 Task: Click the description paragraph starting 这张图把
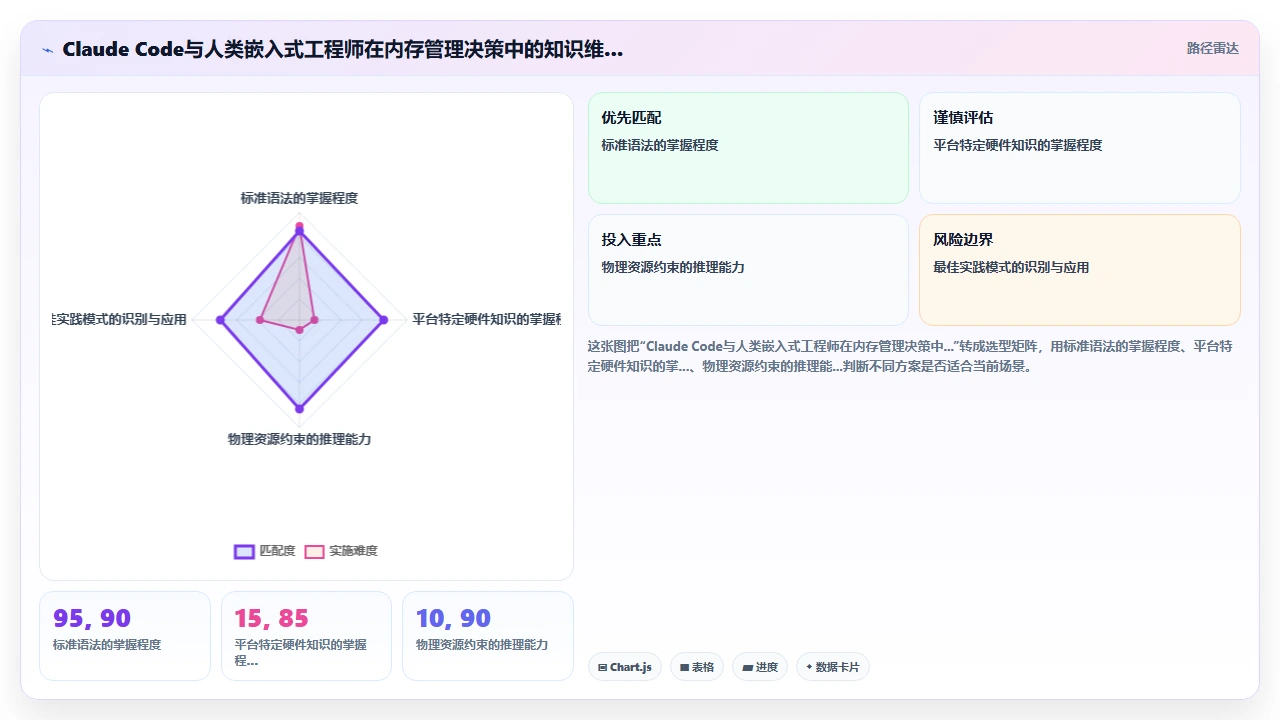909,356
